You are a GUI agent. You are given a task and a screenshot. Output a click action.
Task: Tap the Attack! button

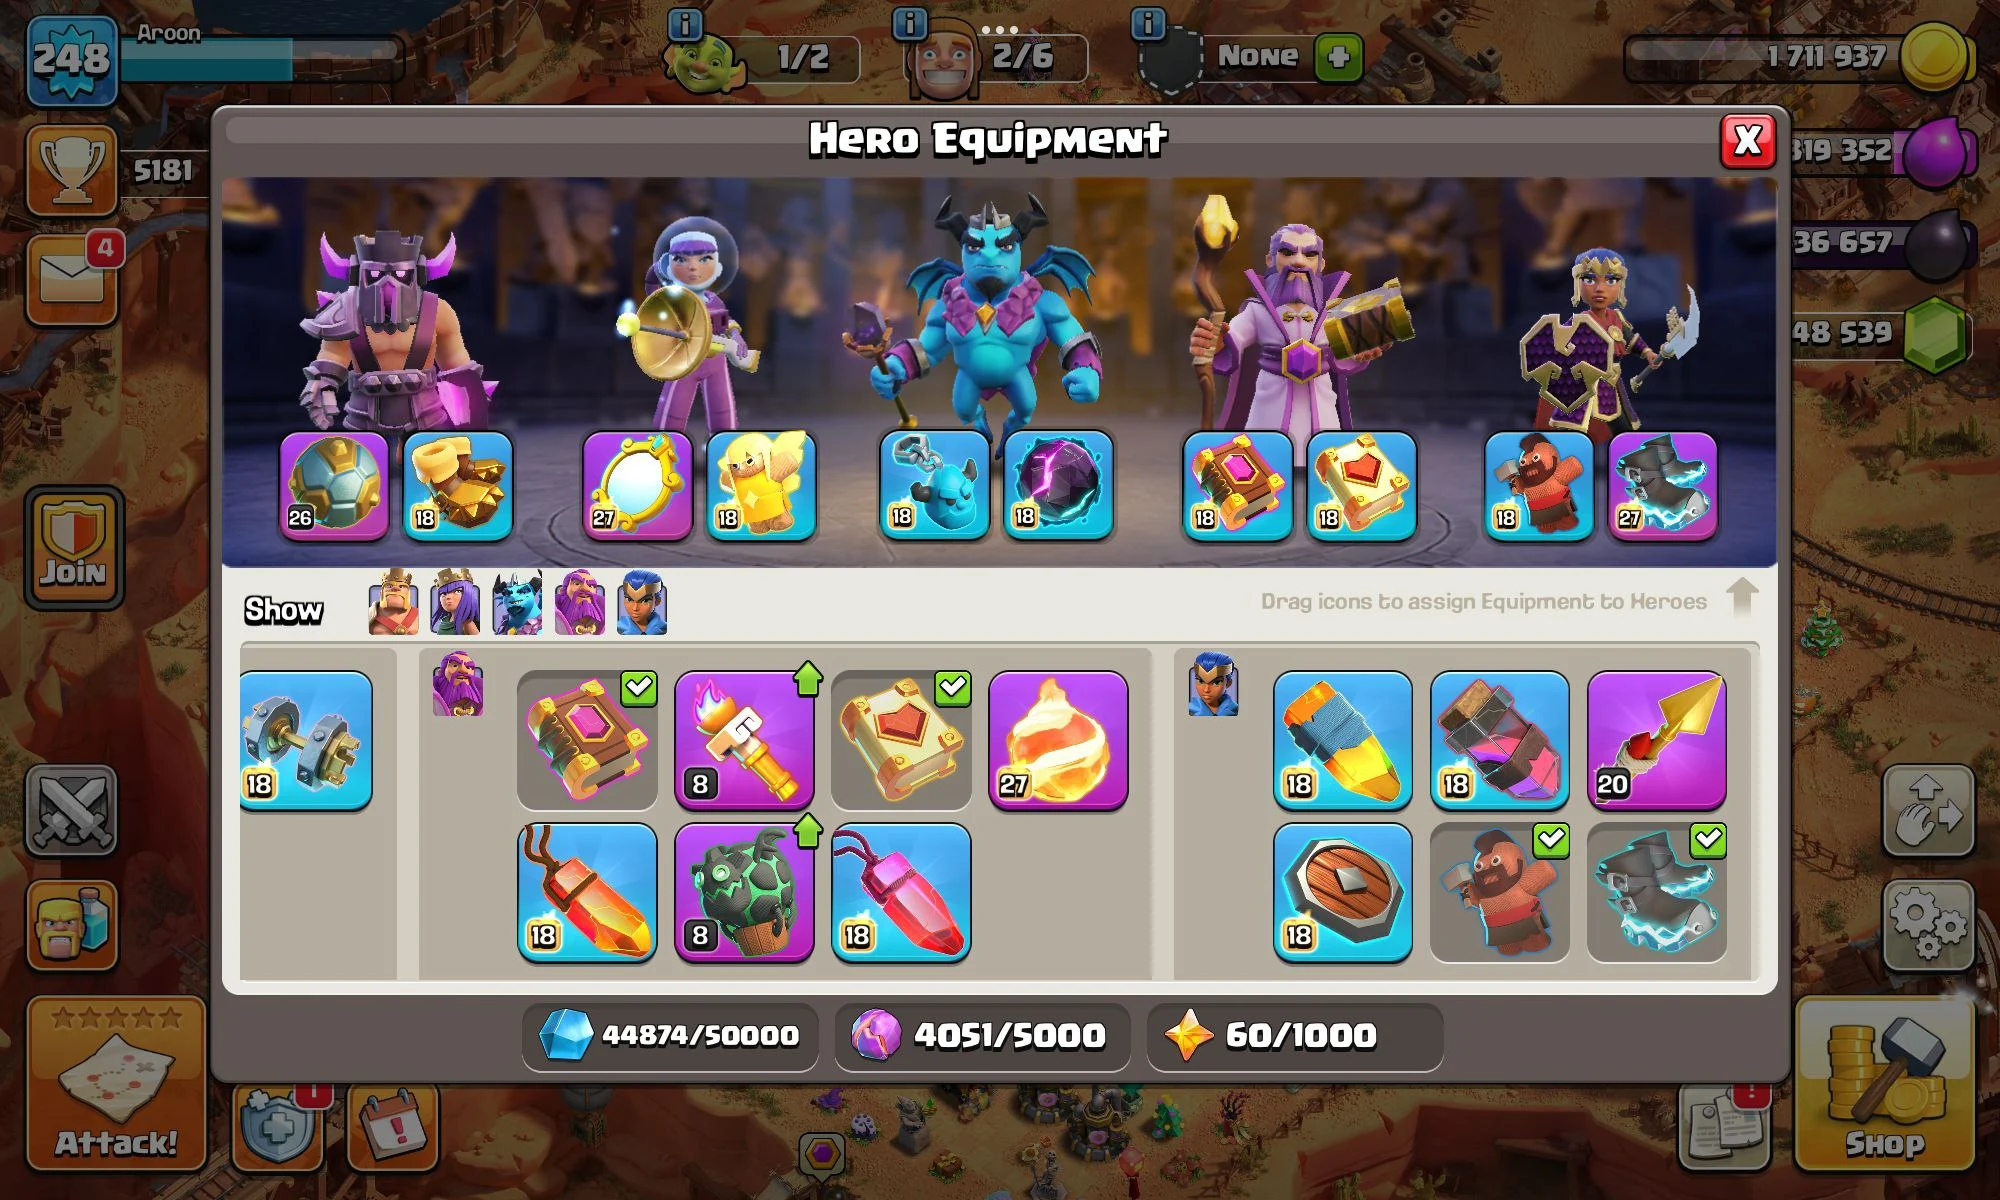tap(116, 1084)
